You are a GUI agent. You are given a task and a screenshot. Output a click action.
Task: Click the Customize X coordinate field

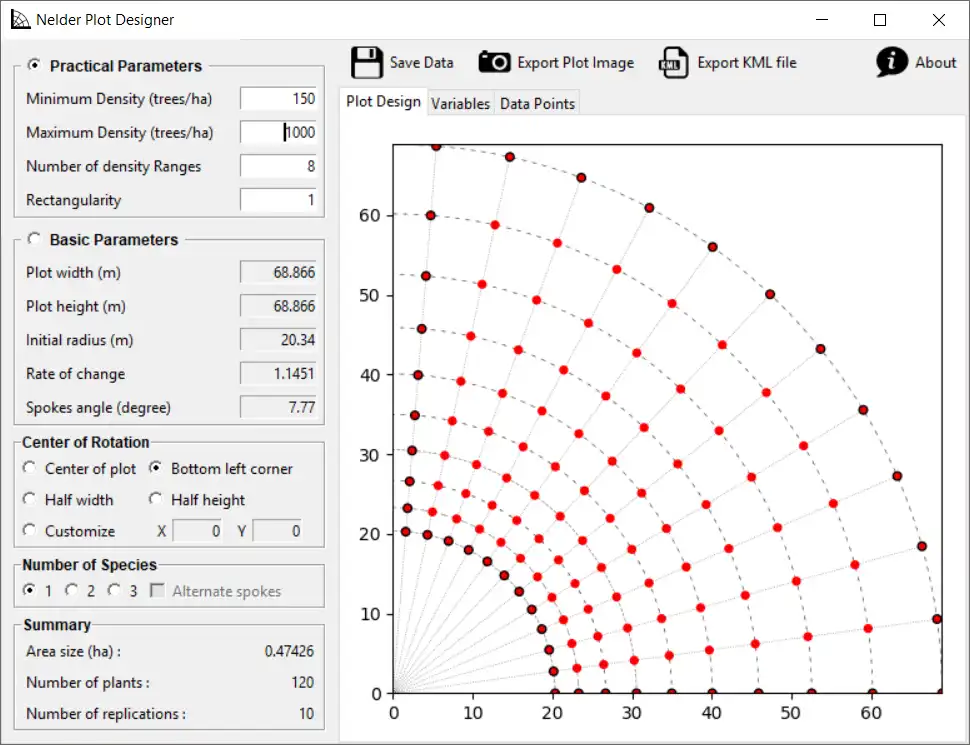197,531
